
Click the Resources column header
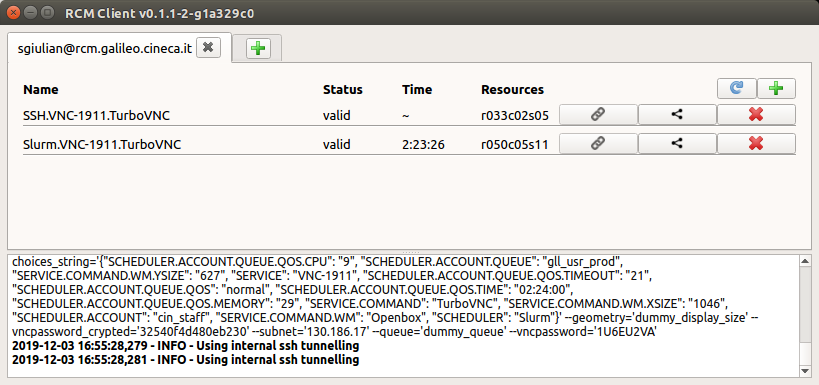[512, 90]
